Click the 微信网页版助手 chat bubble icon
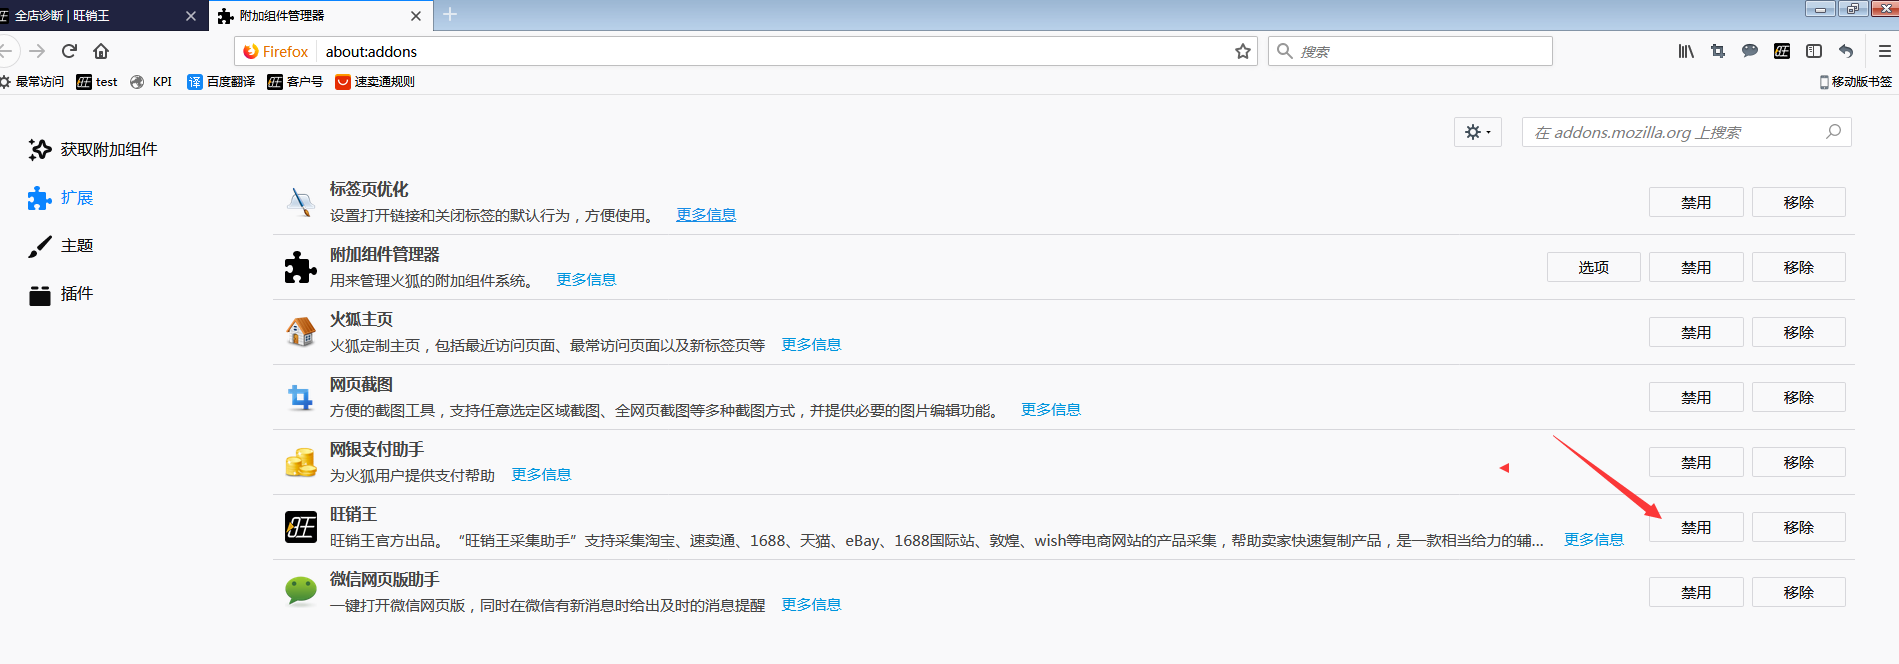Image resolution: width=1899 pixels, height=664 pixels. pos(301,592)
